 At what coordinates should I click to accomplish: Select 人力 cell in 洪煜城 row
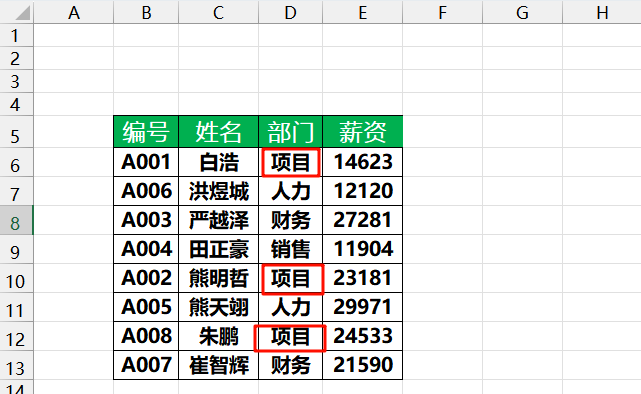(x=290, y=191)
